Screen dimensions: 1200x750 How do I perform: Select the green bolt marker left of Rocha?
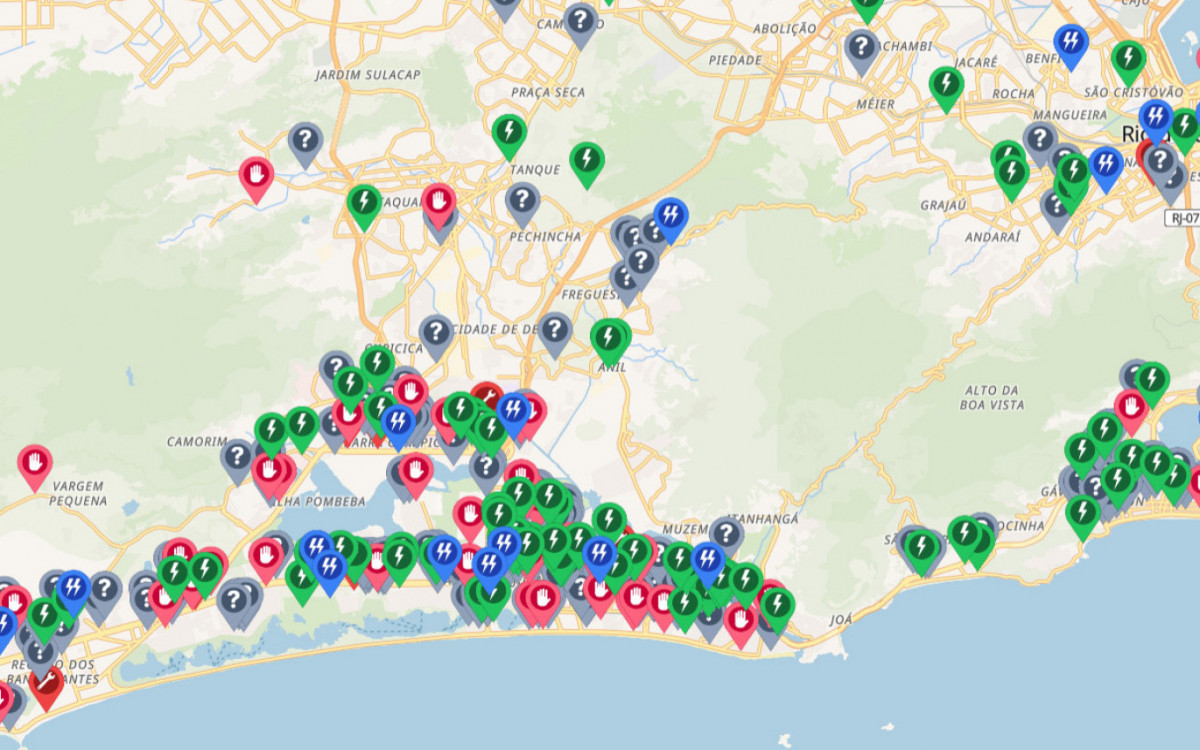[946, 85]
